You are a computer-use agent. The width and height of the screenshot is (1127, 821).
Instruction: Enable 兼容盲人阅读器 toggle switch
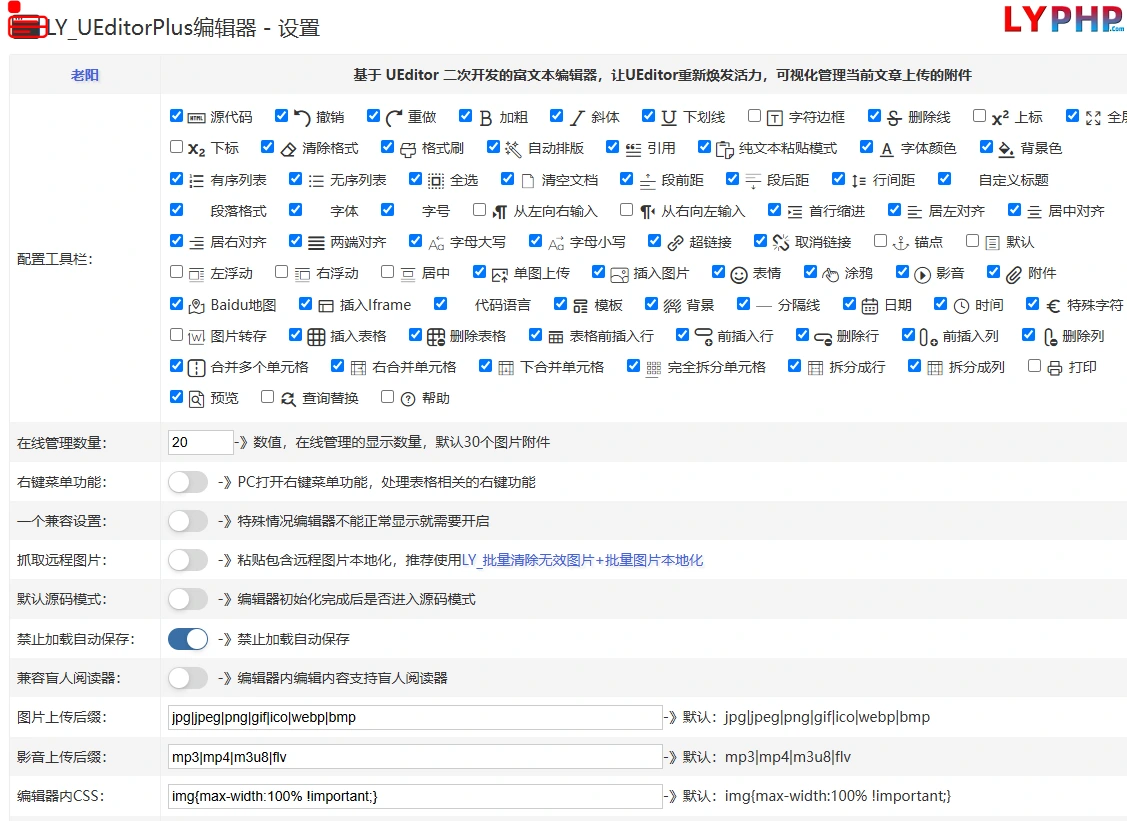[x=188, y=678]
